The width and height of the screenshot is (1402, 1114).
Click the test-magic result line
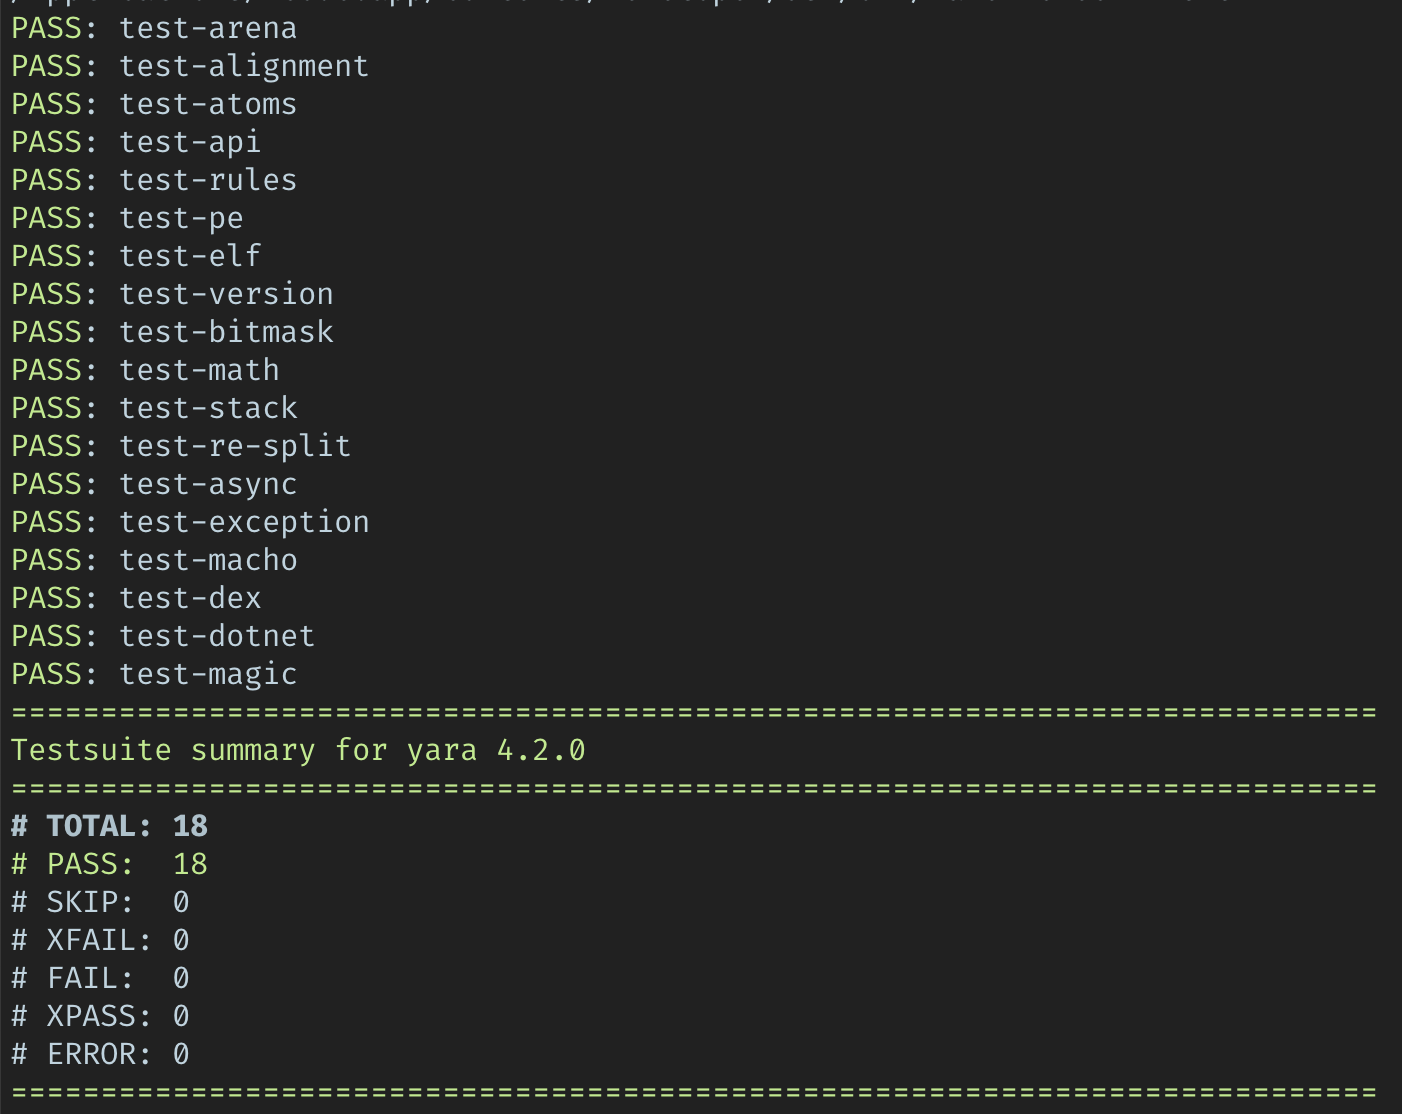(154, 674)
